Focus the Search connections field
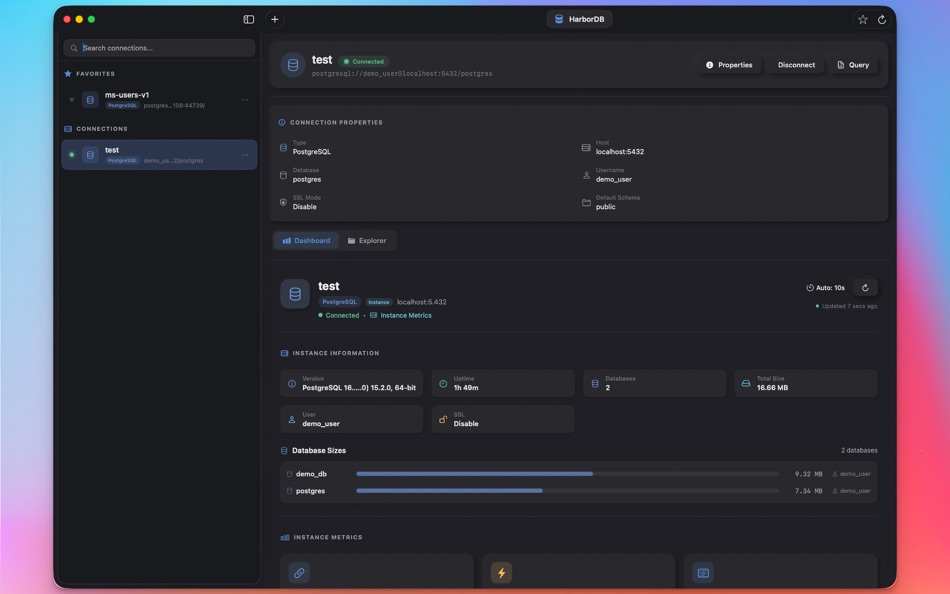The width and height of the screenshot is (950, 594). coord(159,48)
